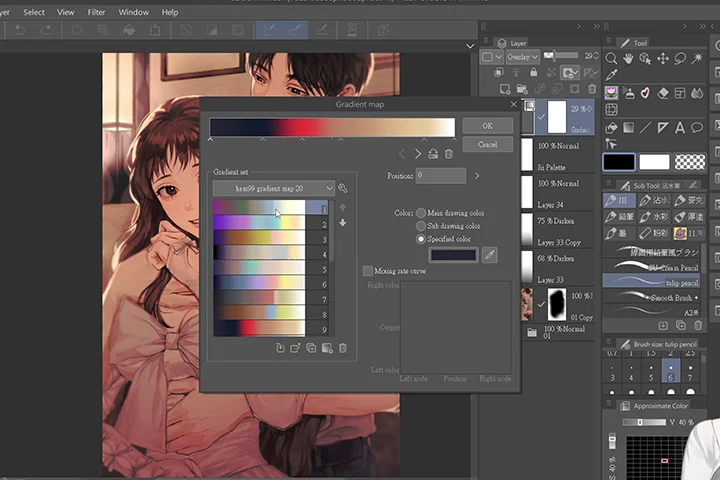Cancel the Gradient map dialog
The width and height of the screenshot is (720, 480).
pos(488,144)
